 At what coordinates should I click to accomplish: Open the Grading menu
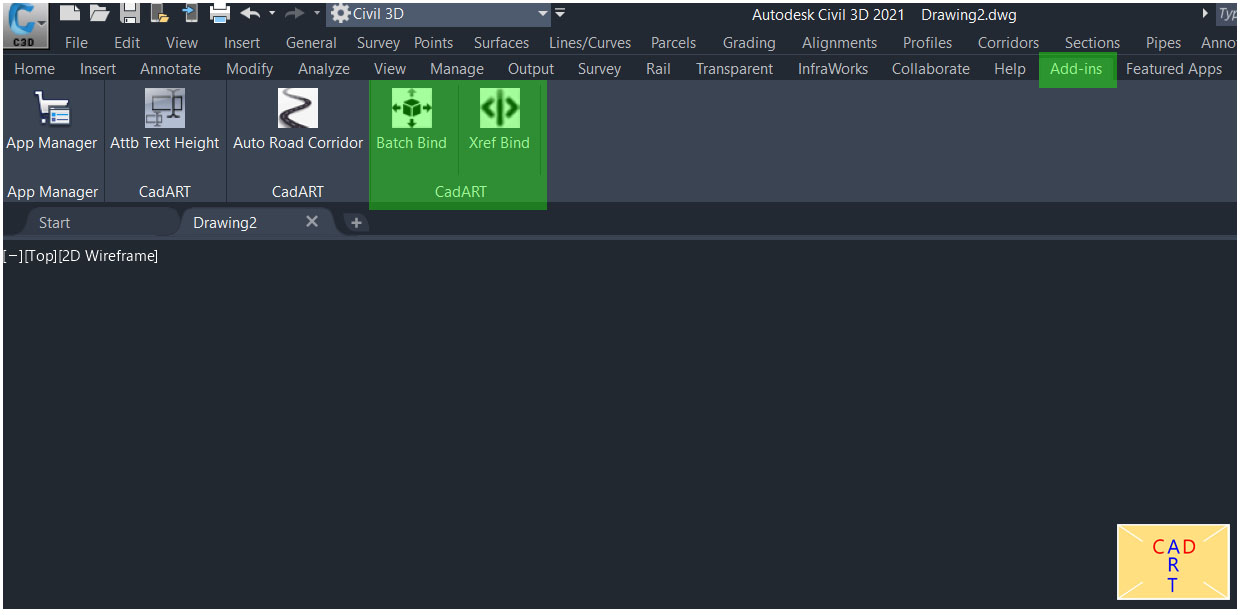pos(749,43)
